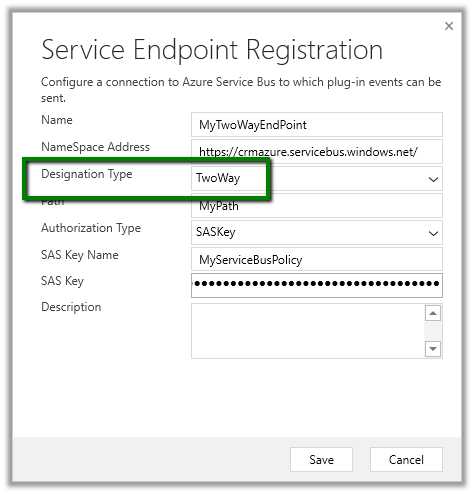The width and height of the screenshot is (474, 494).
Task: Click the Path field containing MyPath
Action: pyautogui.click(x=317, y=206)
